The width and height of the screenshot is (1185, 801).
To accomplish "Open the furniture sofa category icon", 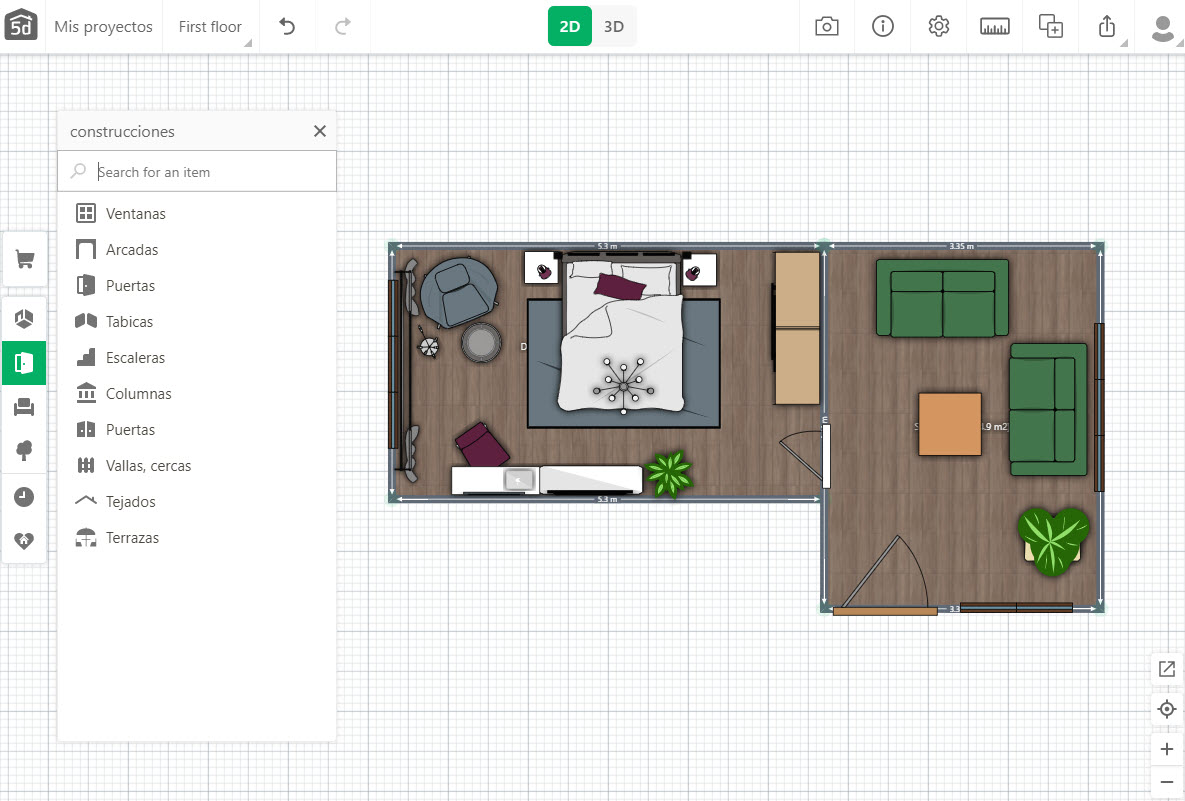I will click(25, 407).
